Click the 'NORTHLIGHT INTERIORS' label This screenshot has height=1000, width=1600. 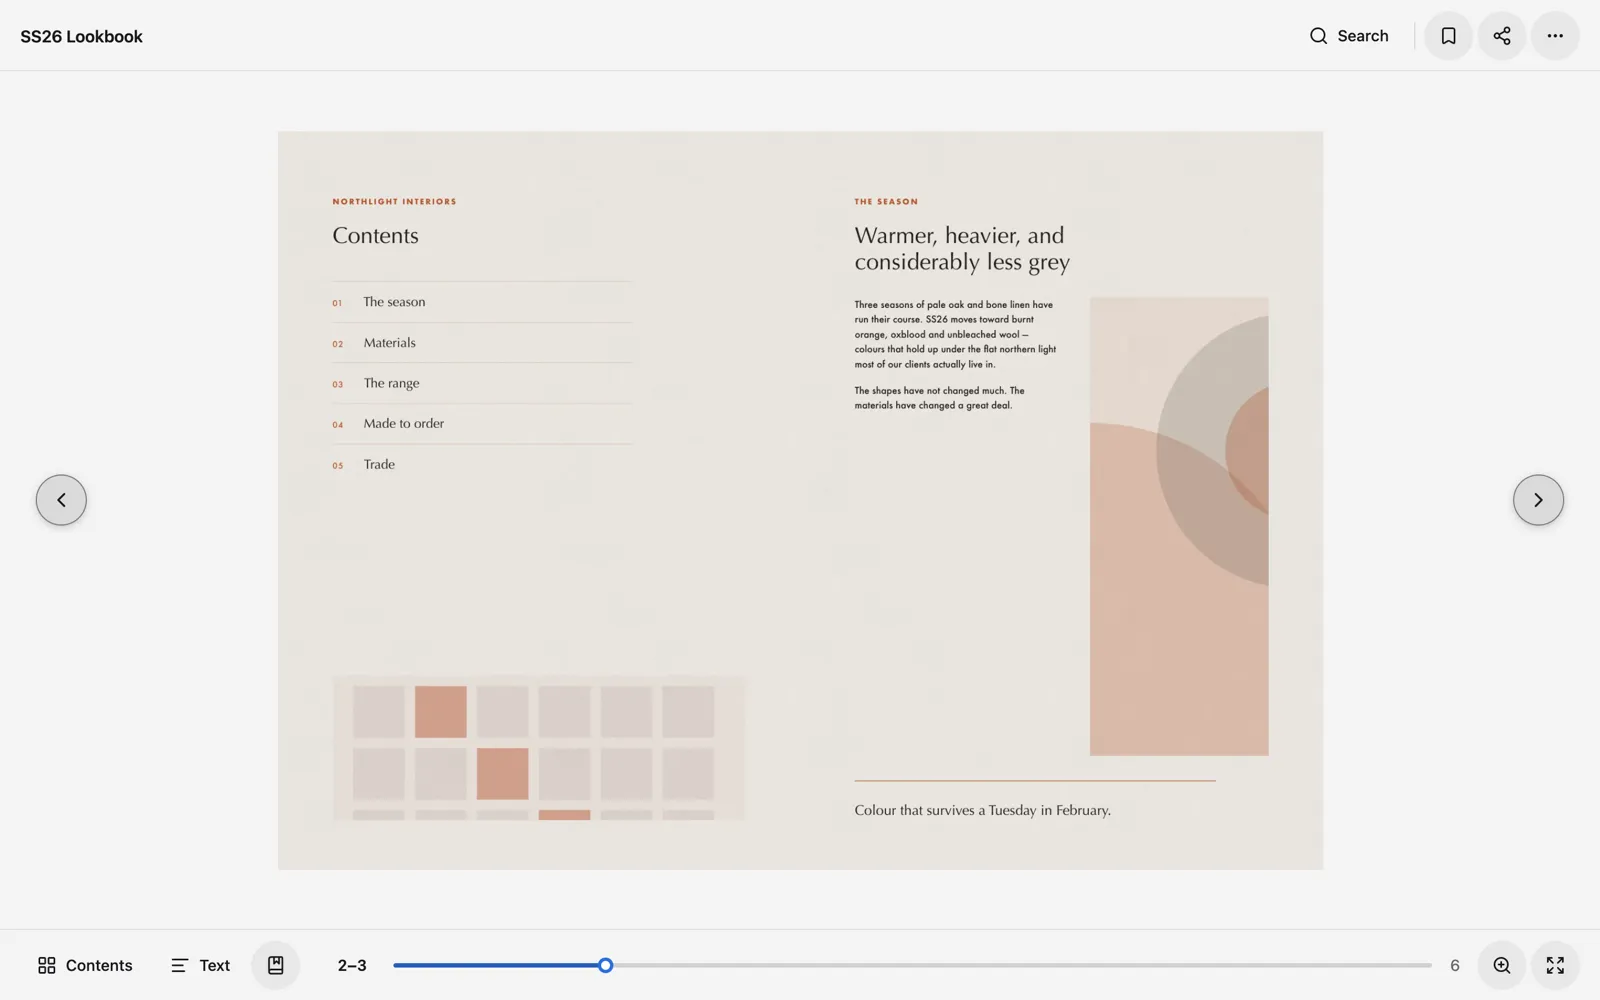point(394,201)
